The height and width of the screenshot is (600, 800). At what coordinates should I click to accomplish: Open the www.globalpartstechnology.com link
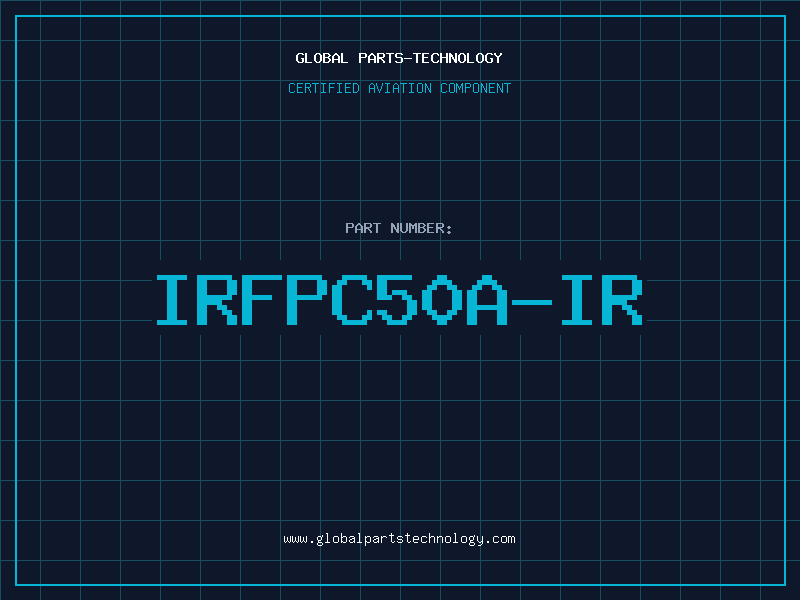pos(399,539)
